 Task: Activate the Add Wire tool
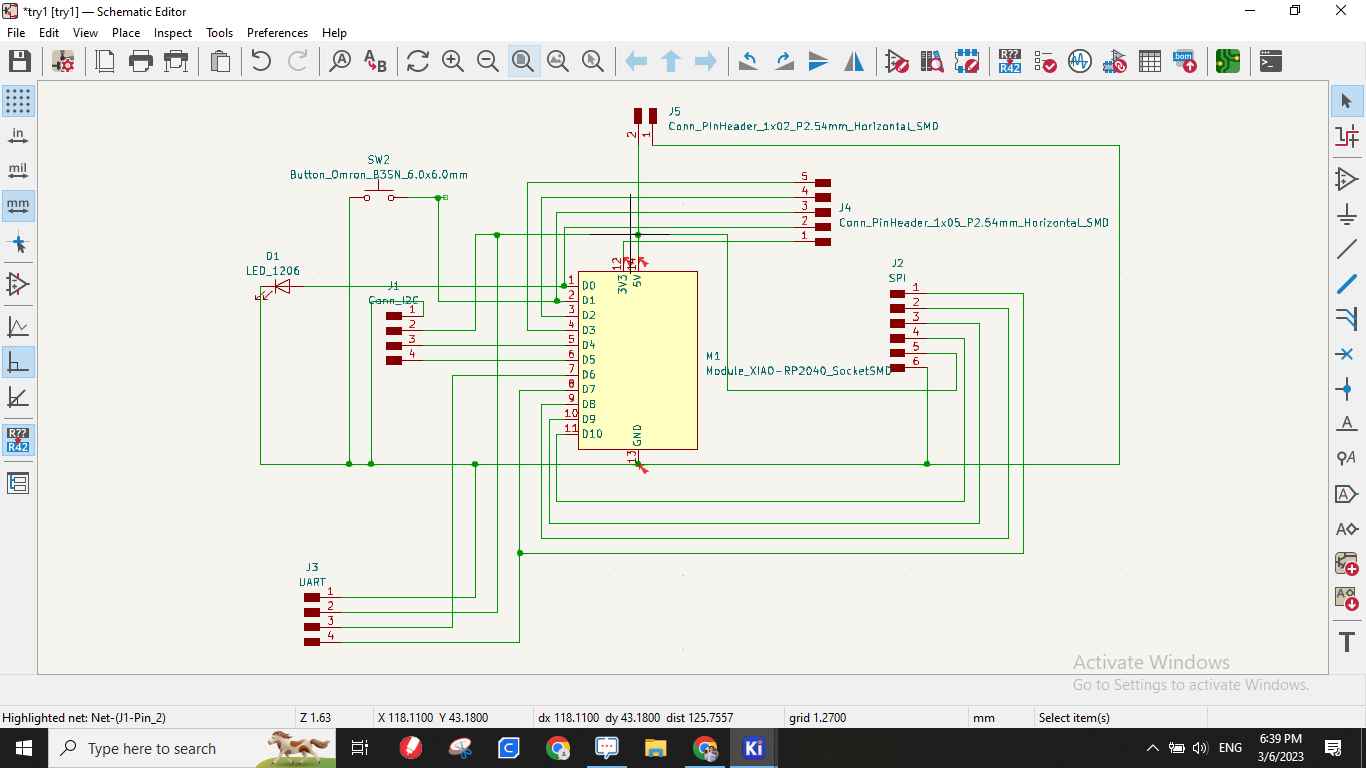[x=1346, y=249]
